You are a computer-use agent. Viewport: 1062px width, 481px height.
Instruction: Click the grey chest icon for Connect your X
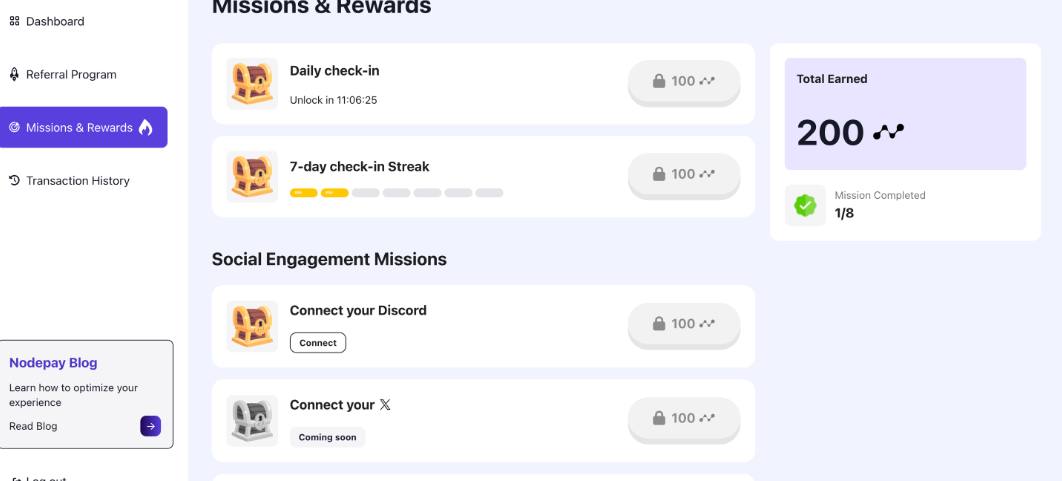tap(252, 421)
